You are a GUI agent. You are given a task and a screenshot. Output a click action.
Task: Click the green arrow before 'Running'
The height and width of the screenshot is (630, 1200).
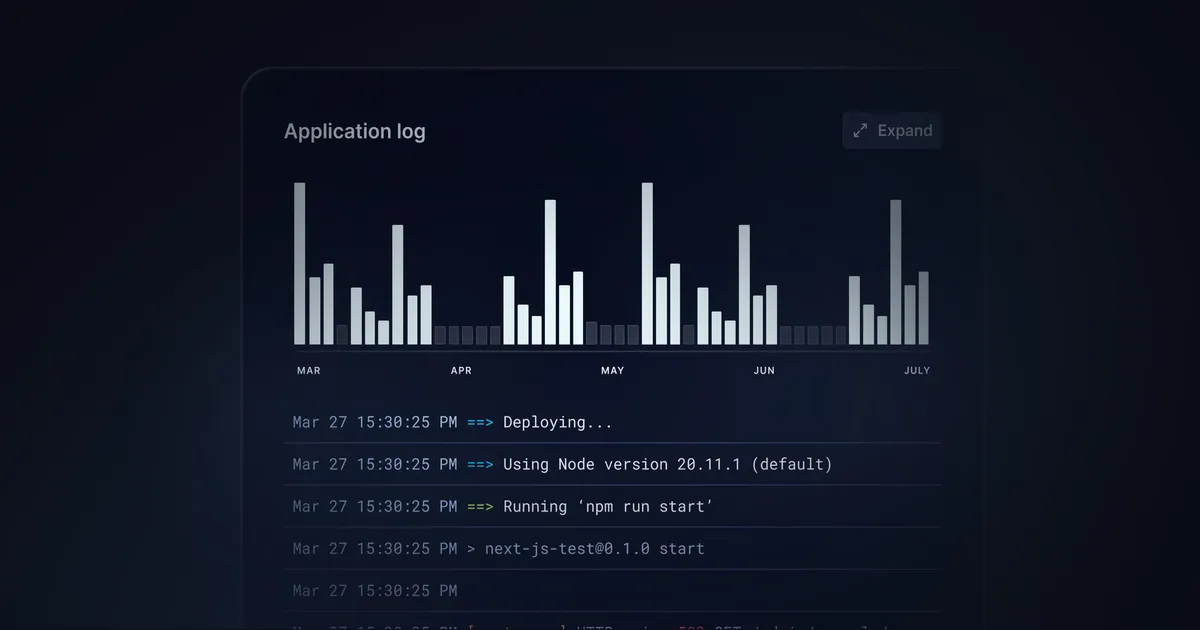[x=480, y=507]
